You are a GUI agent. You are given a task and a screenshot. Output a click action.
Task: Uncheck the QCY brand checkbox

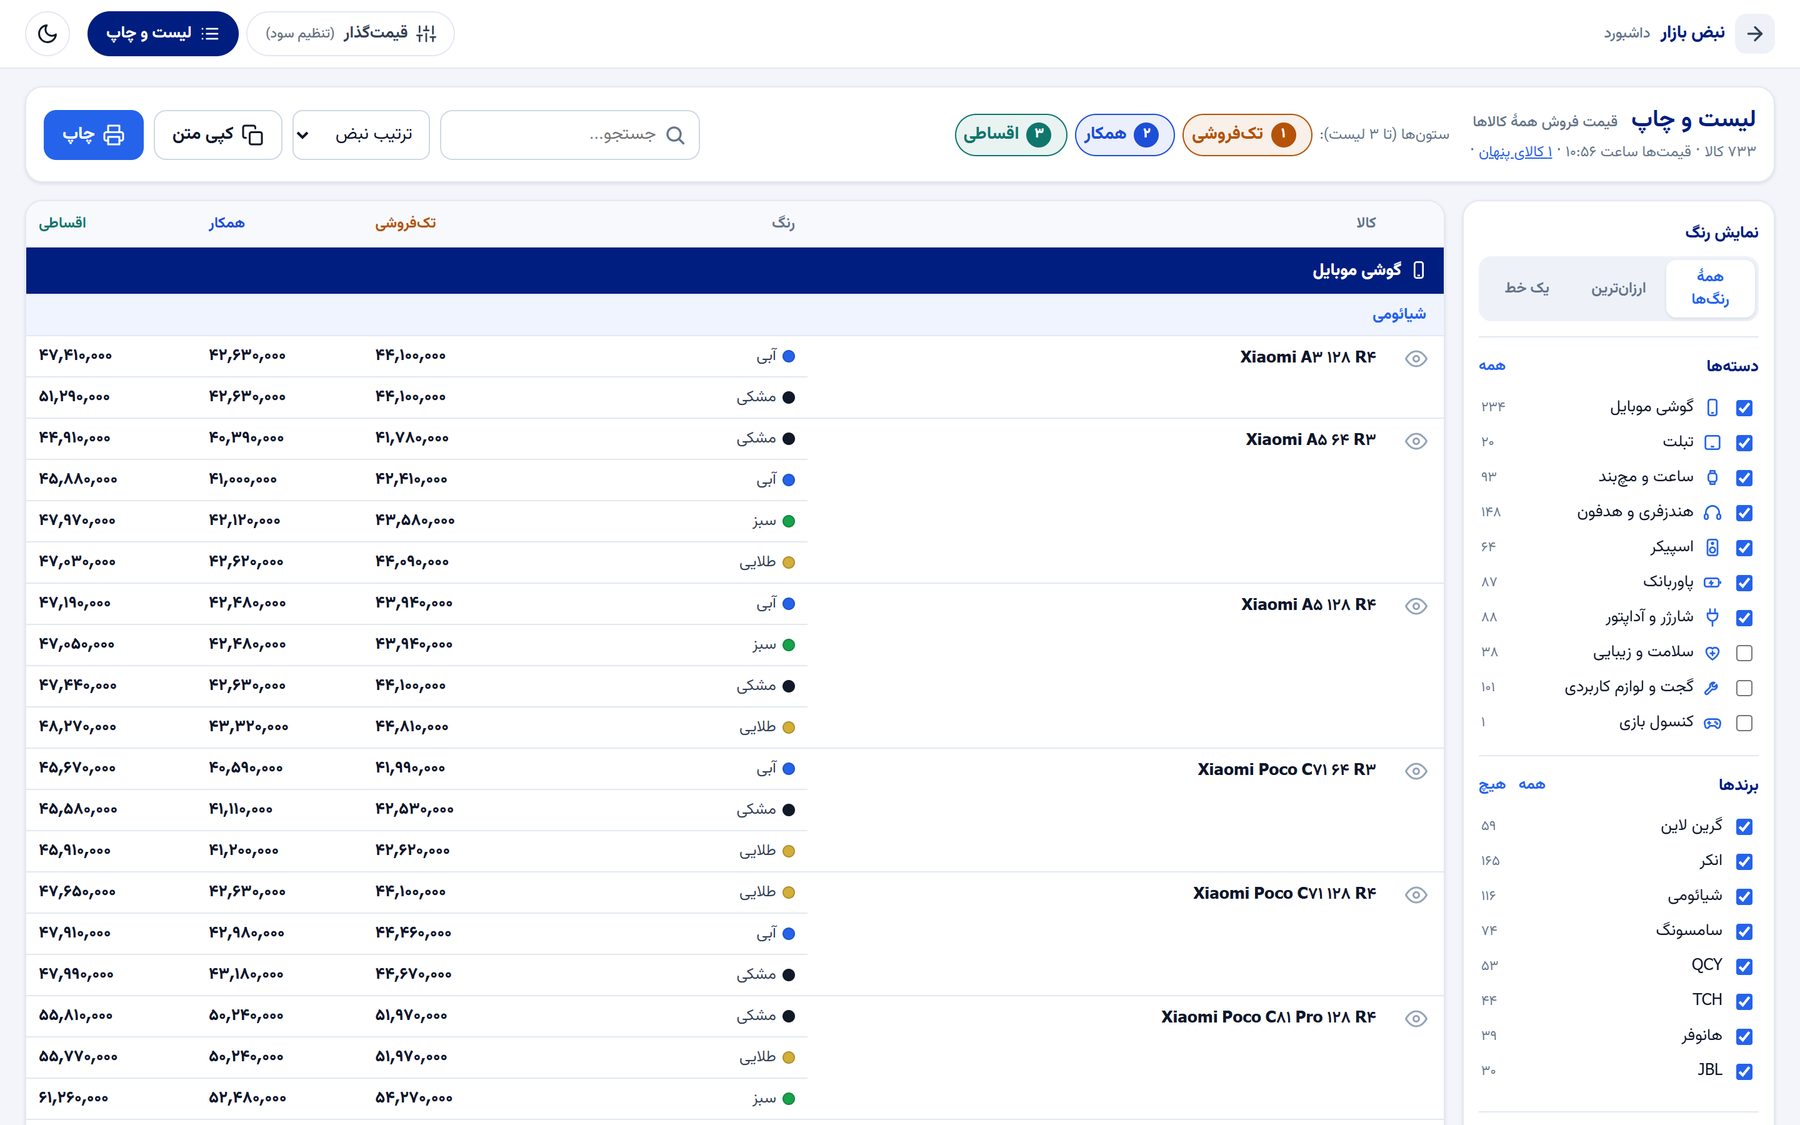coord(1744,966)
